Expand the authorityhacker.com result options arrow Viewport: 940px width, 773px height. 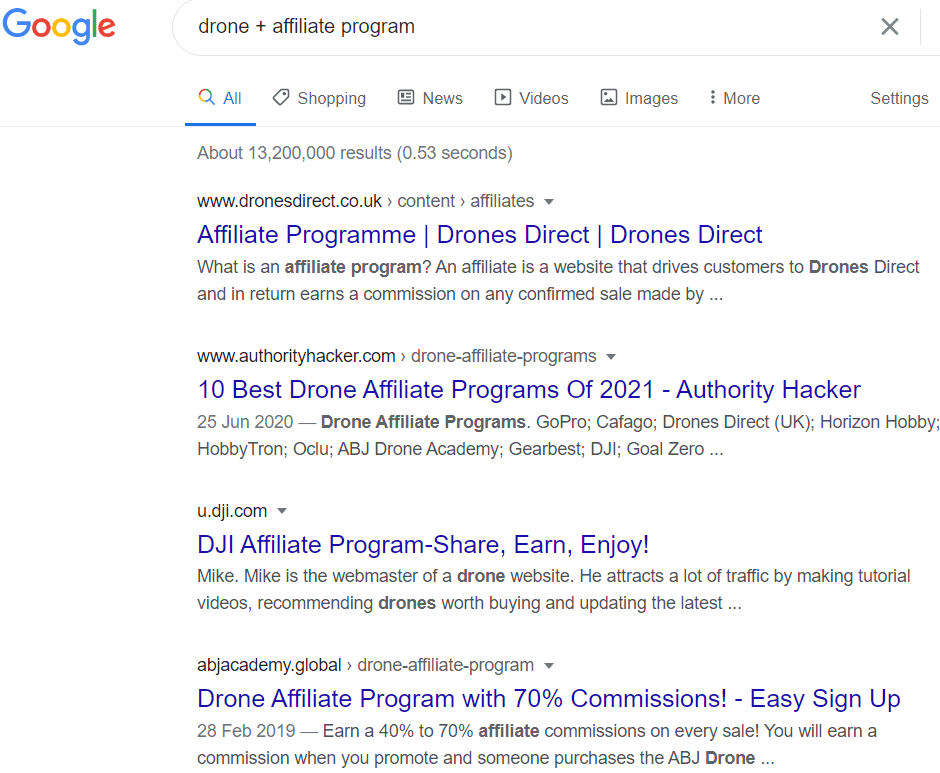[611, 357]
